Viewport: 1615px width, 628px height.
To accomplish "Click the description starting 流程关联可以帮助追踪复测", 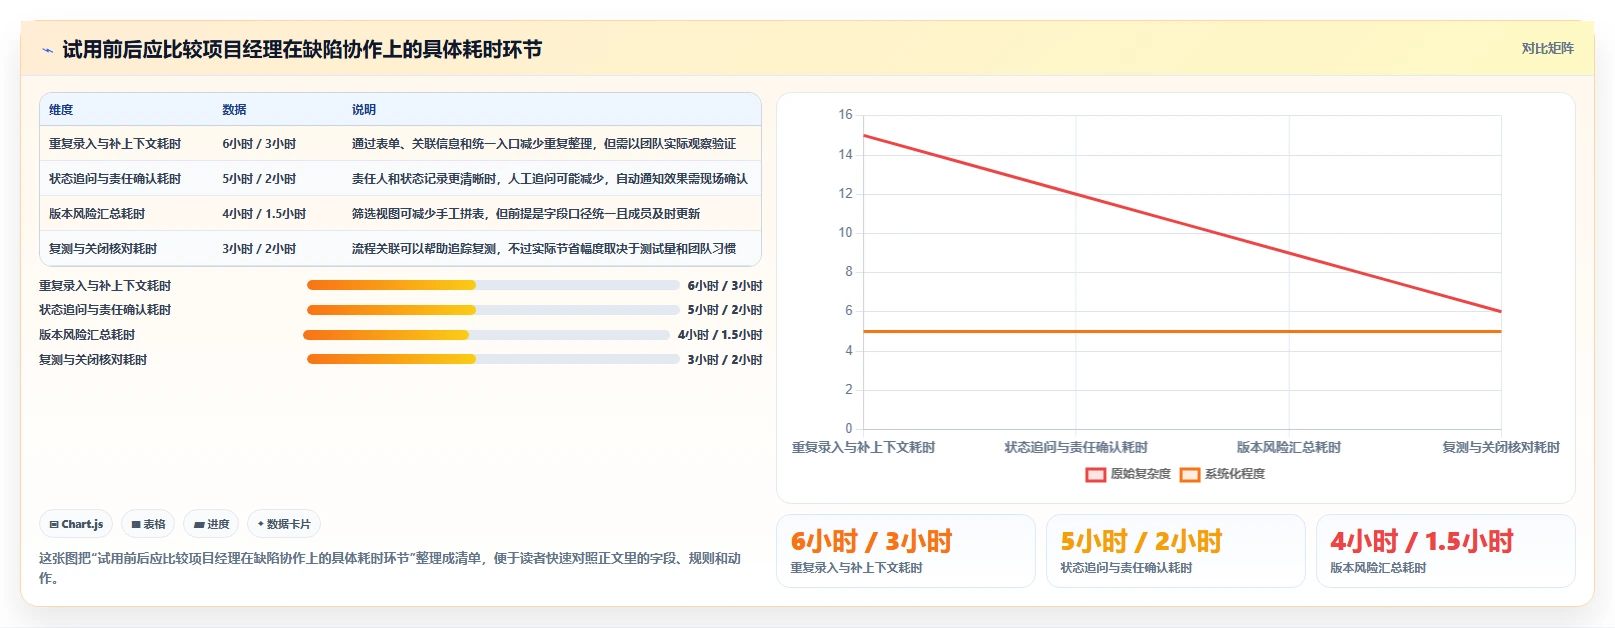I will pos(543,249).
